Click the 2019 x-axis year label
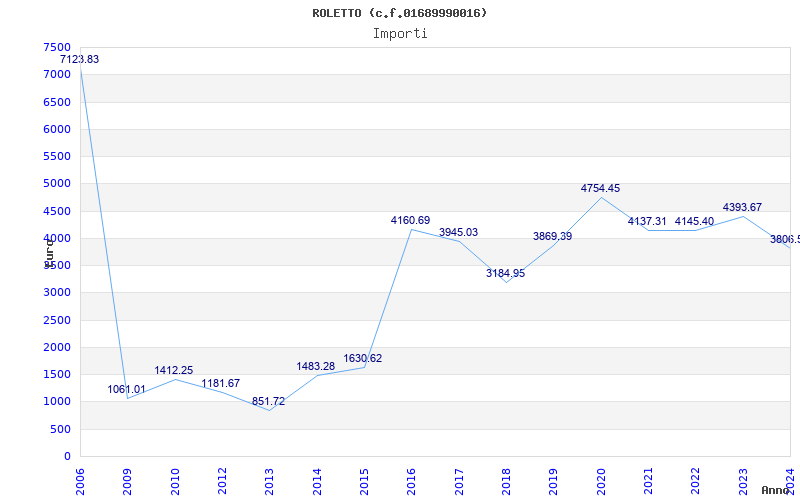The height and width of the screenshot is (500, 800). pyautogui.click(x=554, y=481)
